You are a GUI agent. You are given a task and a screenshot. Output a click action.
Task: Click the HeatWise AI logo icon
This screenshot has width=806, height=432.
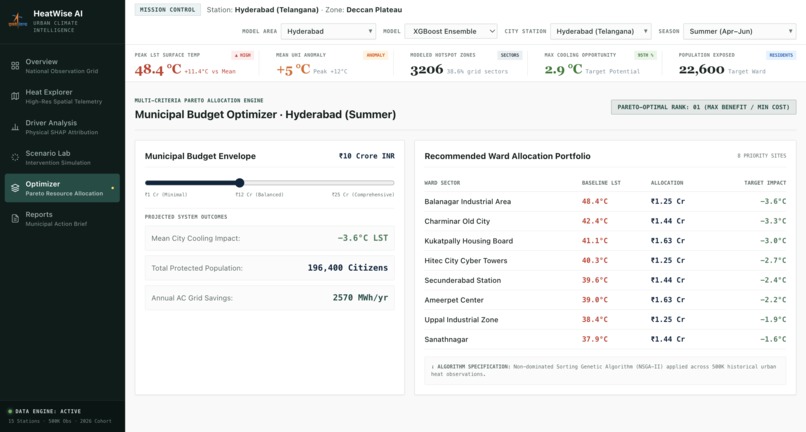17,21
